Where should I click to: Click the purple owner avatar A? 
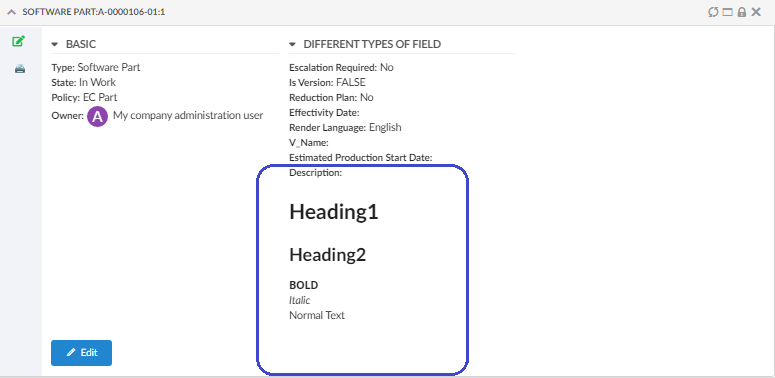tap(98, 117)
